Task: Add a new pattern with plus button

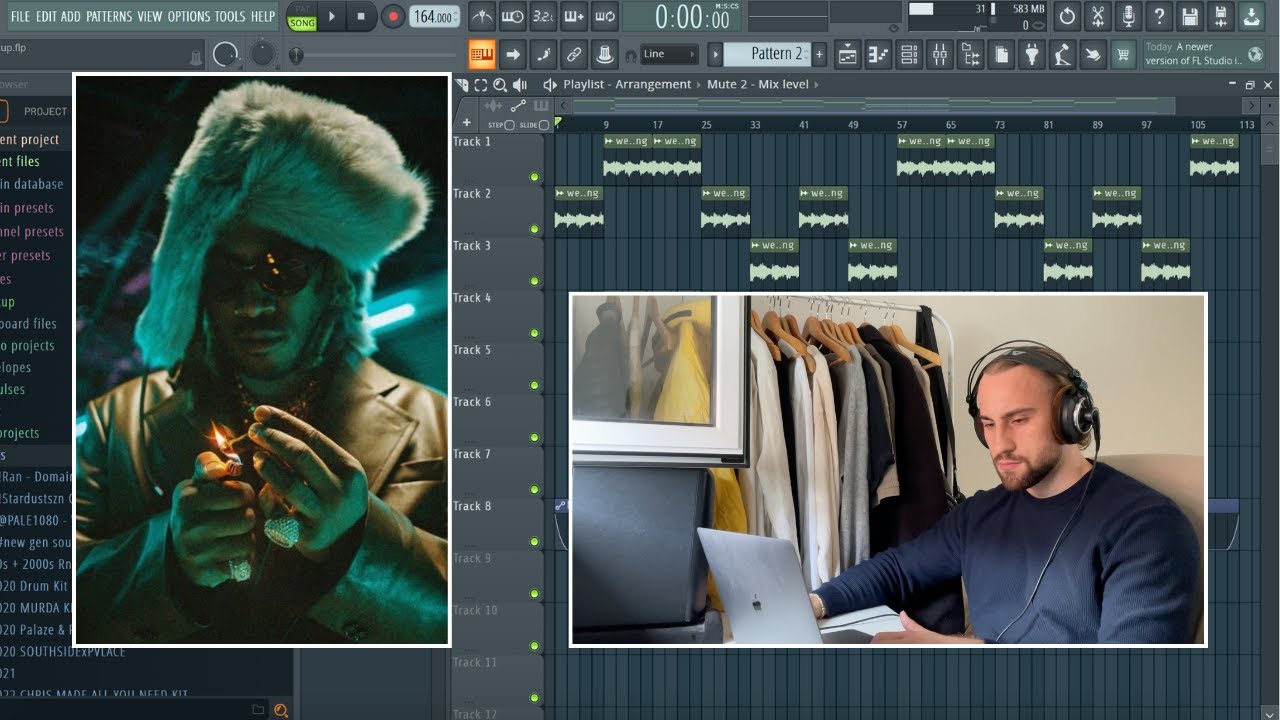Action: coord(819,54)
